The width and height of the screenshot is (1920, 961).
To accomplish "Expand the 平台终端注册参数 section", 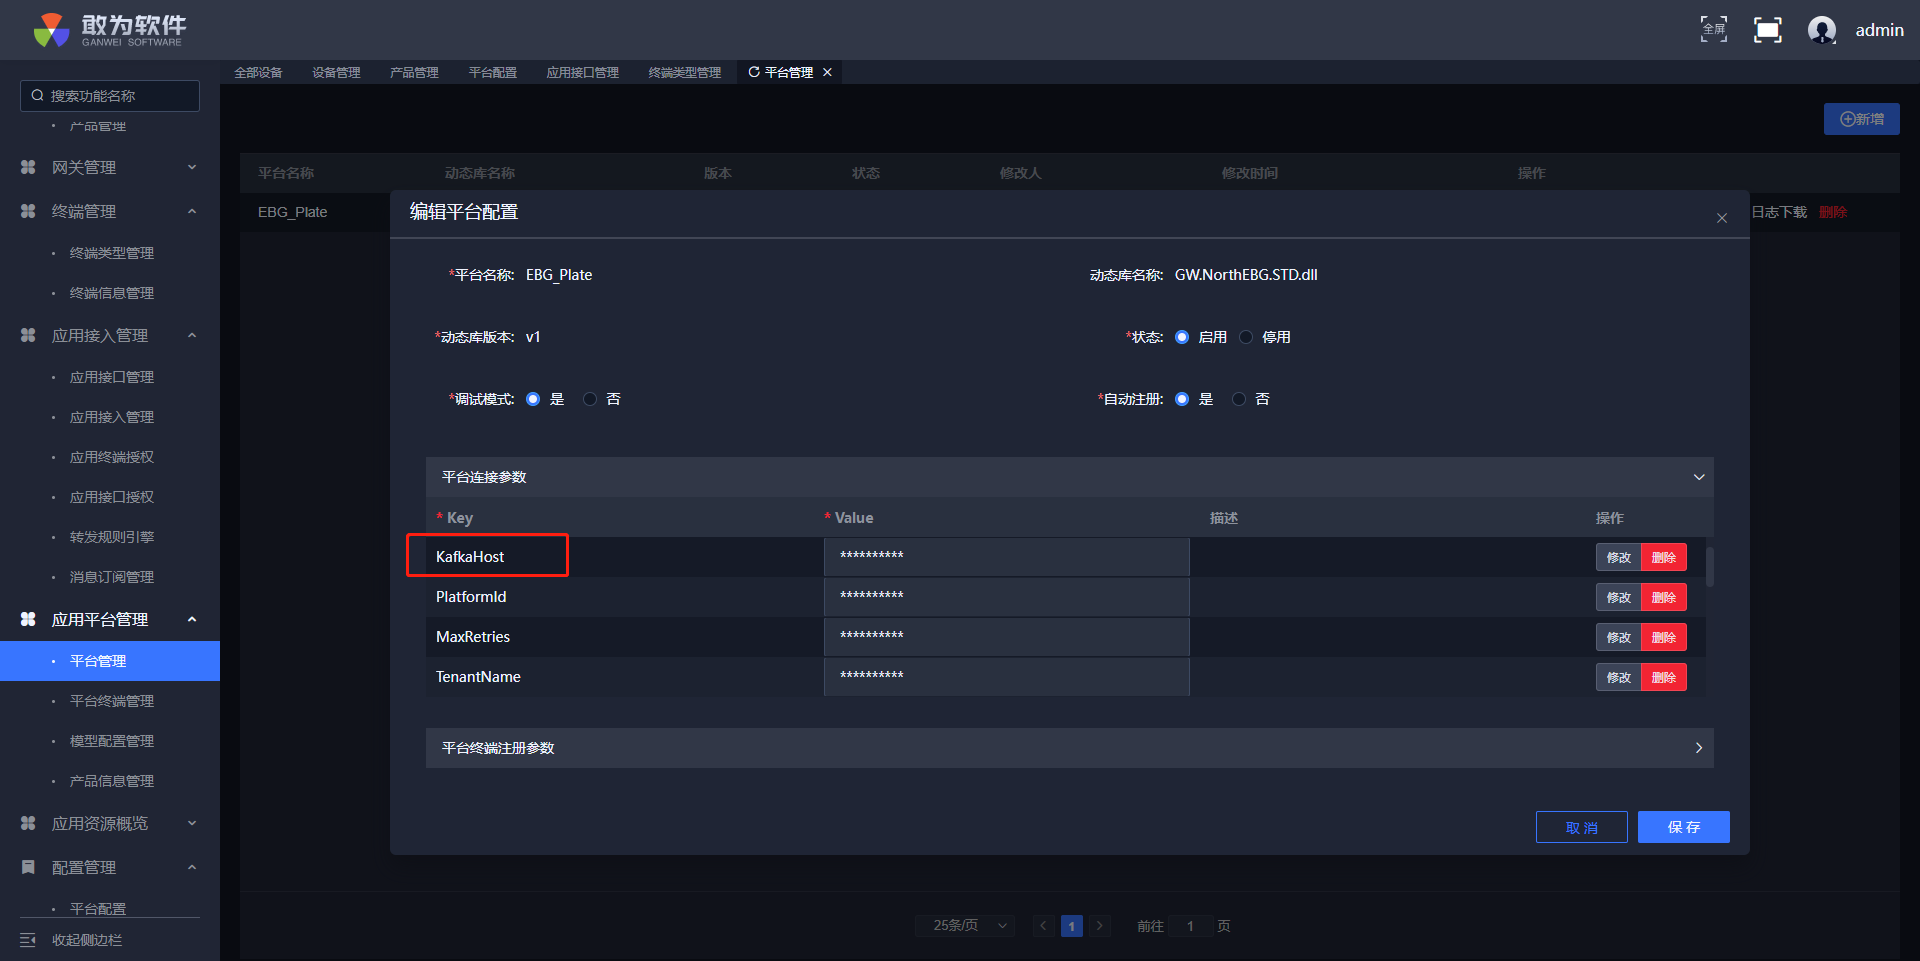I will pyautogui.click(x=1698, y=748).
